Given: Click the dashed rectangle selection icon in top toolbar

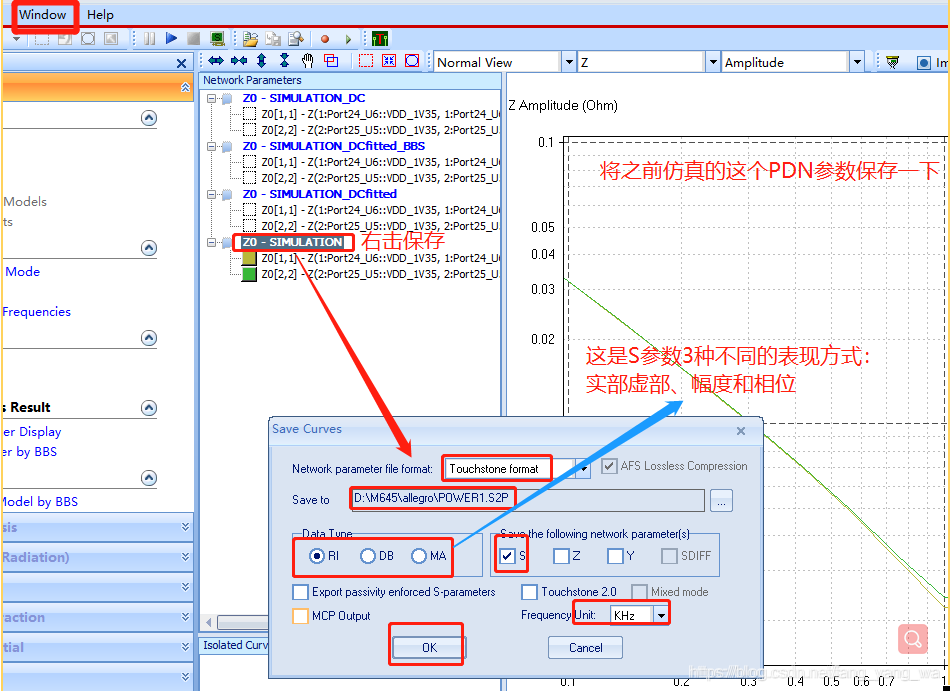Looking at the screenshot, I should (42, 39).
